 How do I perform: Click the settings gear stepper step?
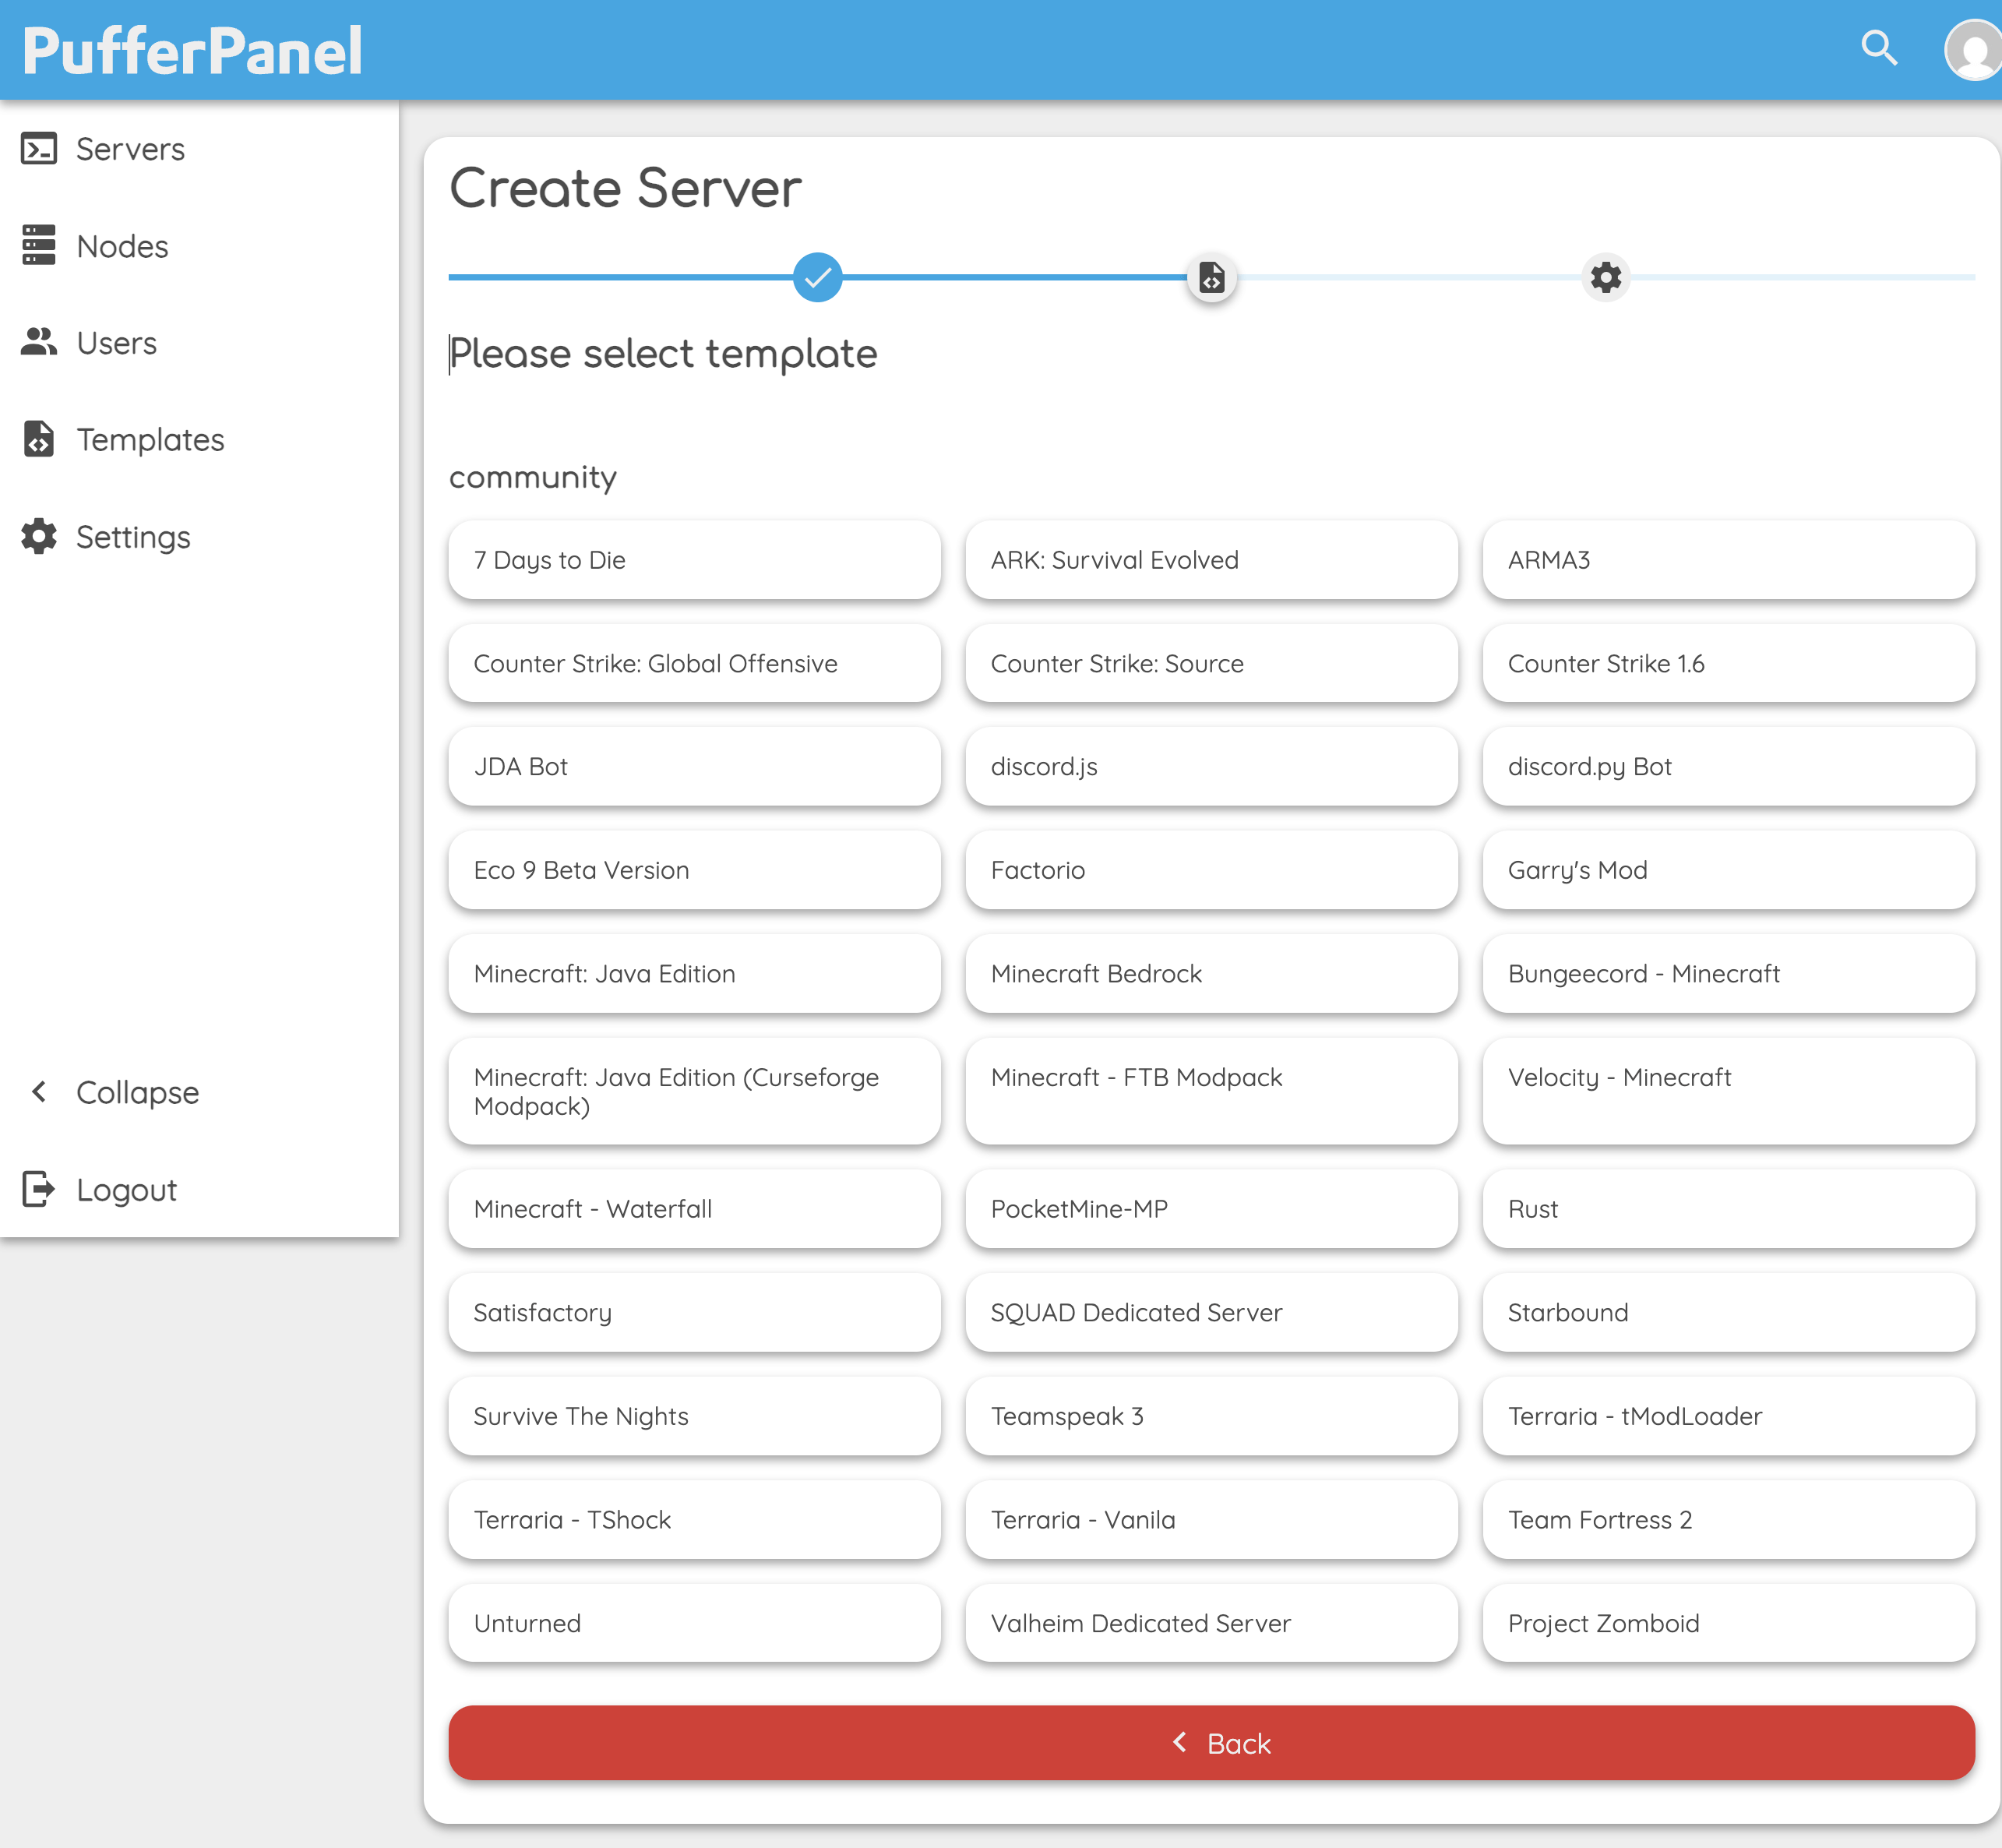[x=1606, y=277]
